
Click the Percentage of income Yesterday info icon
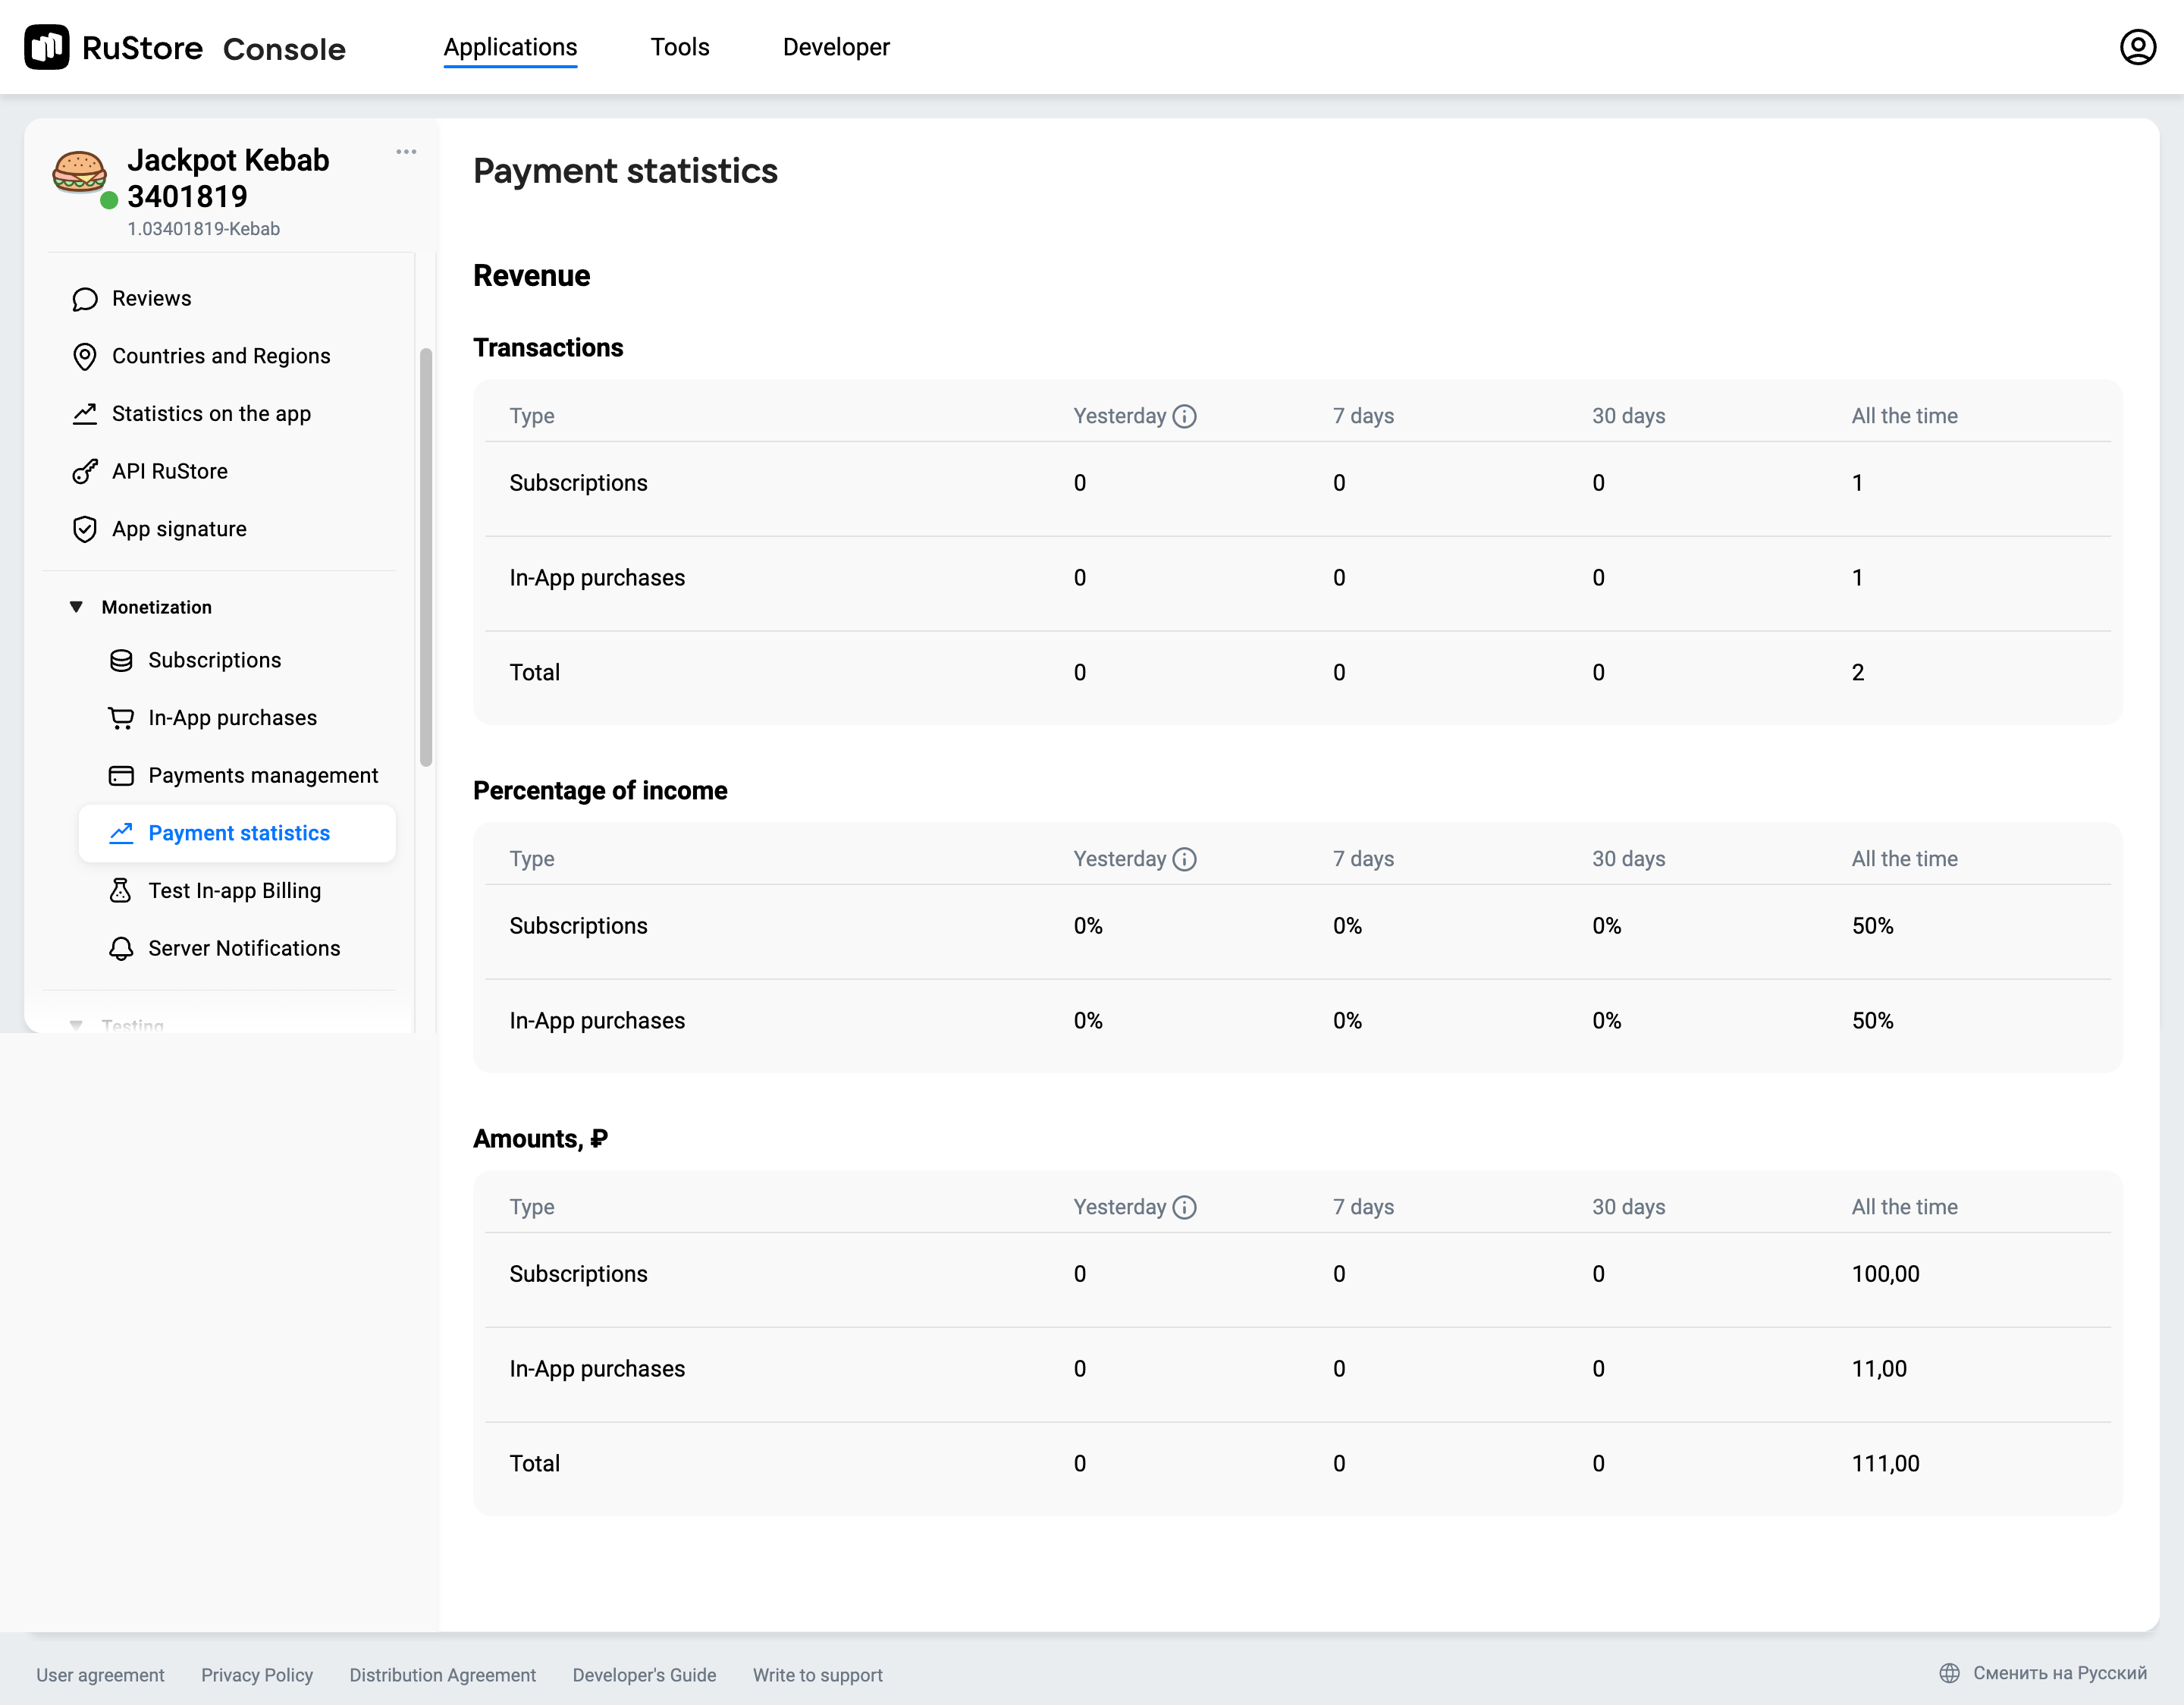[x=1184, y=859]
